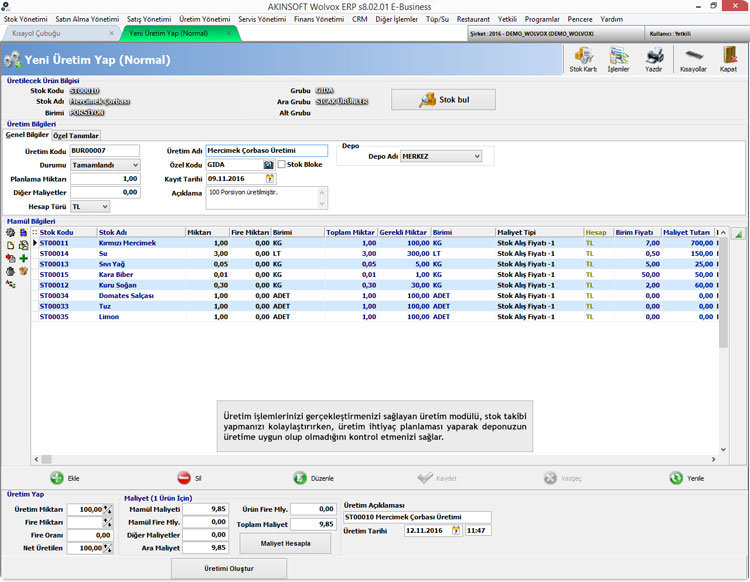Click the ABC letters icon beside grid
Screen dimensions: 750x582
[x=10, y=284]
